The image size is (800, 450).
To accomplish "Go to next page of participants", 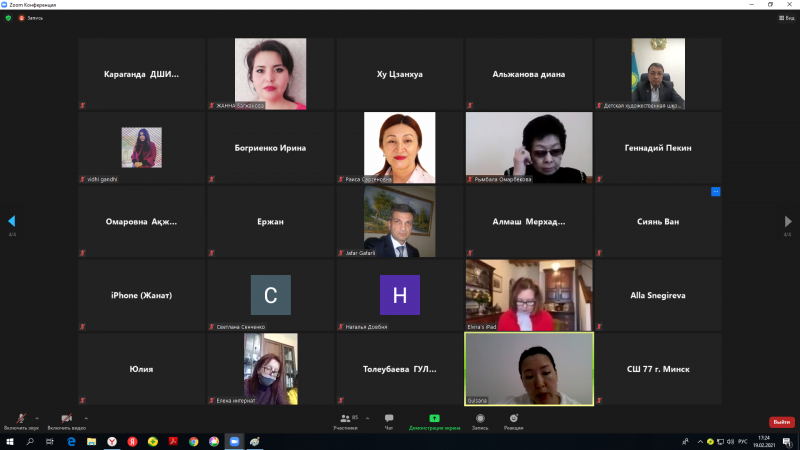I will coord(787,221).
